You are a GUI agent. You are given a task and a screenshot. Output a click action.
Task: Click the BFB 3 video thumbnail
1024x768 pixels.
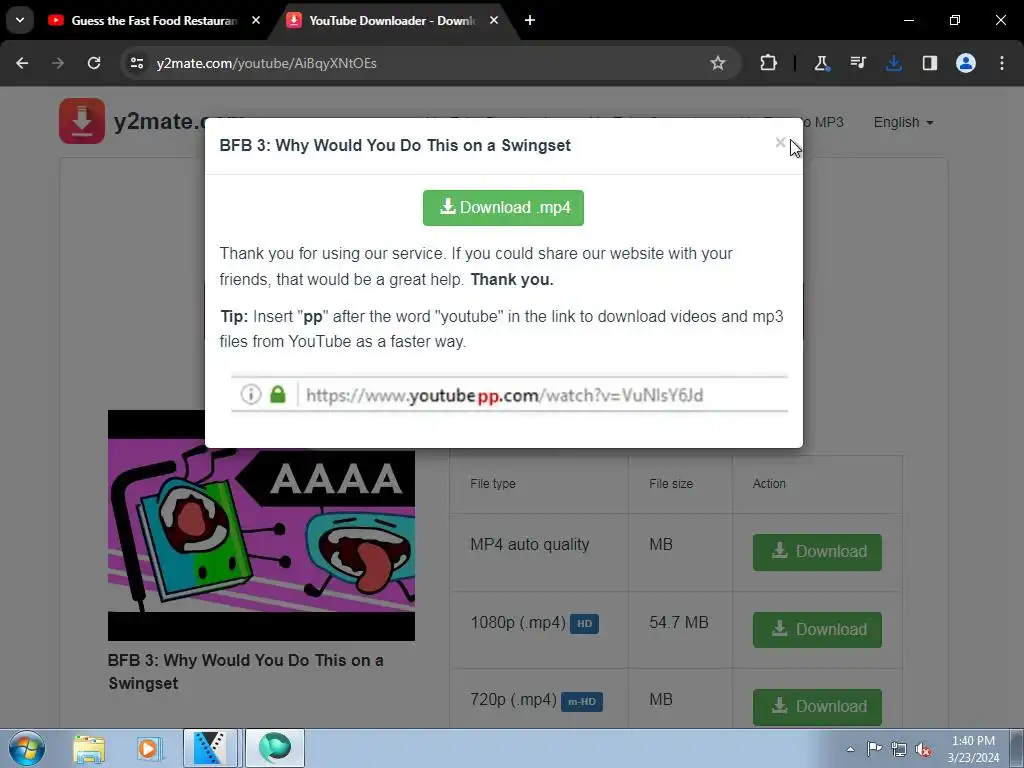click(x=261, y=525)
